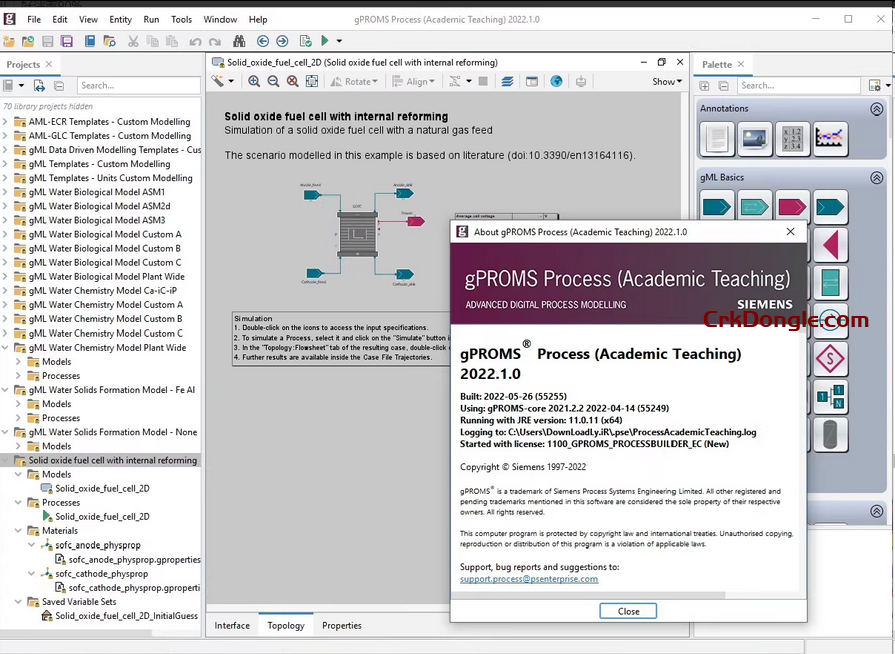895x654 pixels.
Task: Click the Close button in About dialog
Action: pyautogui.click(x=628, y=611)
